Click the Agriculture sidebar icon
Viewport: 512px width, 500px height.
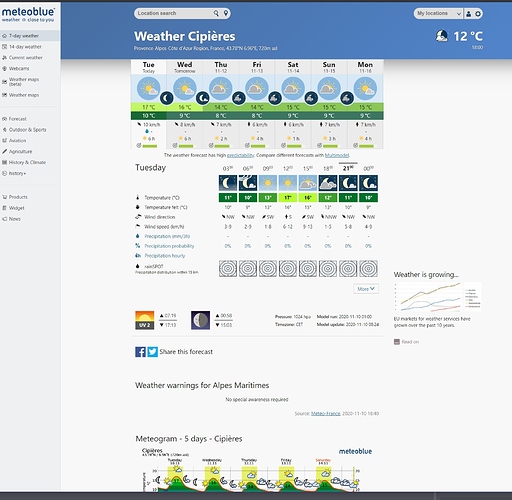[x=4, y=151]
